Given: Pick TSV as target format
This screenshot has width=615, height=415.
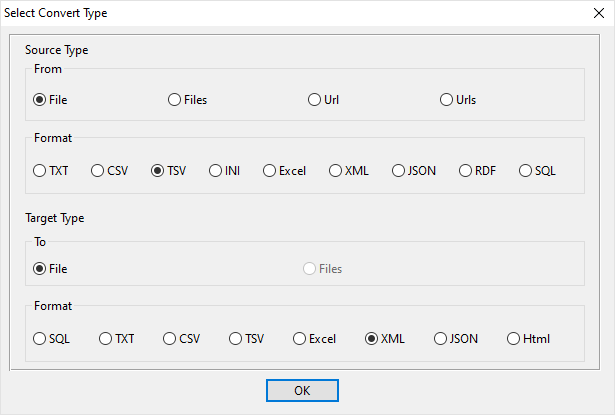Looking at the screenshot, I should pos(236,339).
